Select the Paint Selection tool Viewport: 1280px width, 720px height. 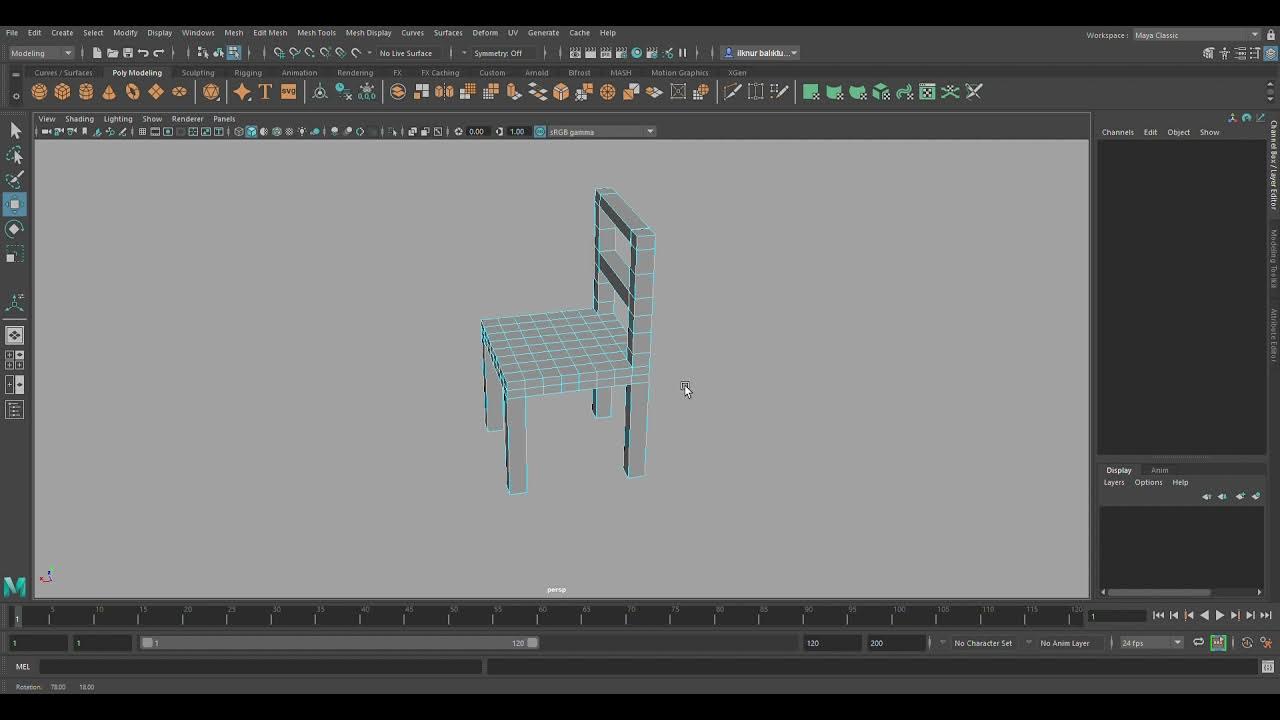coord(15,180)
